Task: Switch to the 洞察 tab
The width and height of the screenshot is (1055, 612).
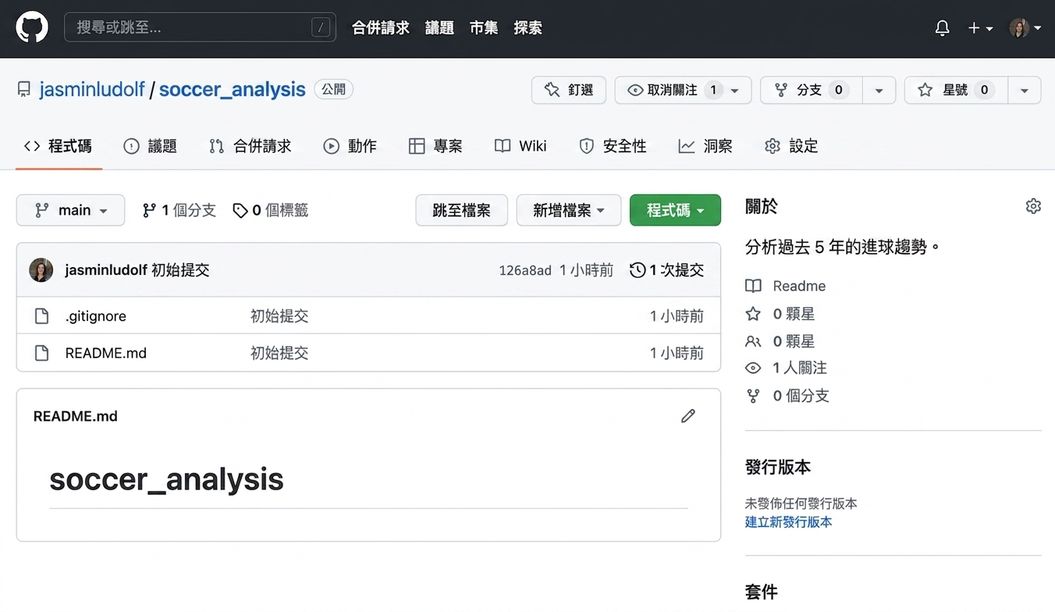Action: (705, 146)
